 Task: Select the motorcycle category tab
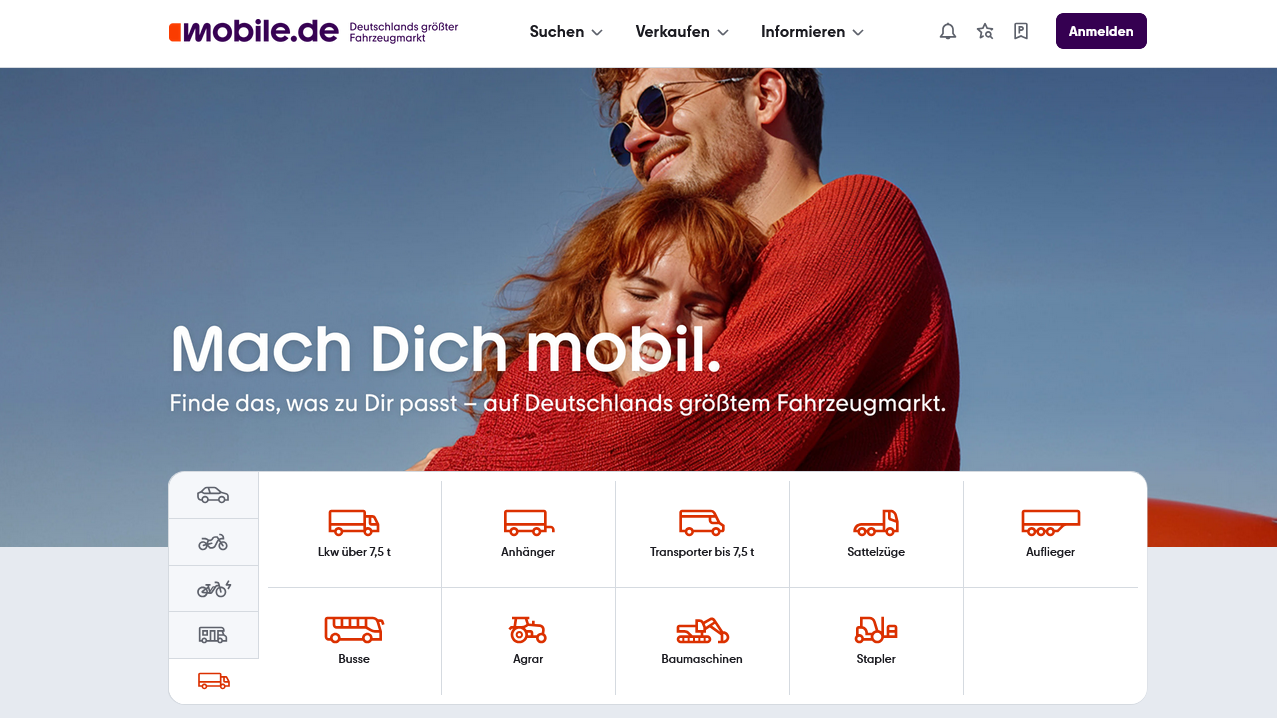coord(213,542)
